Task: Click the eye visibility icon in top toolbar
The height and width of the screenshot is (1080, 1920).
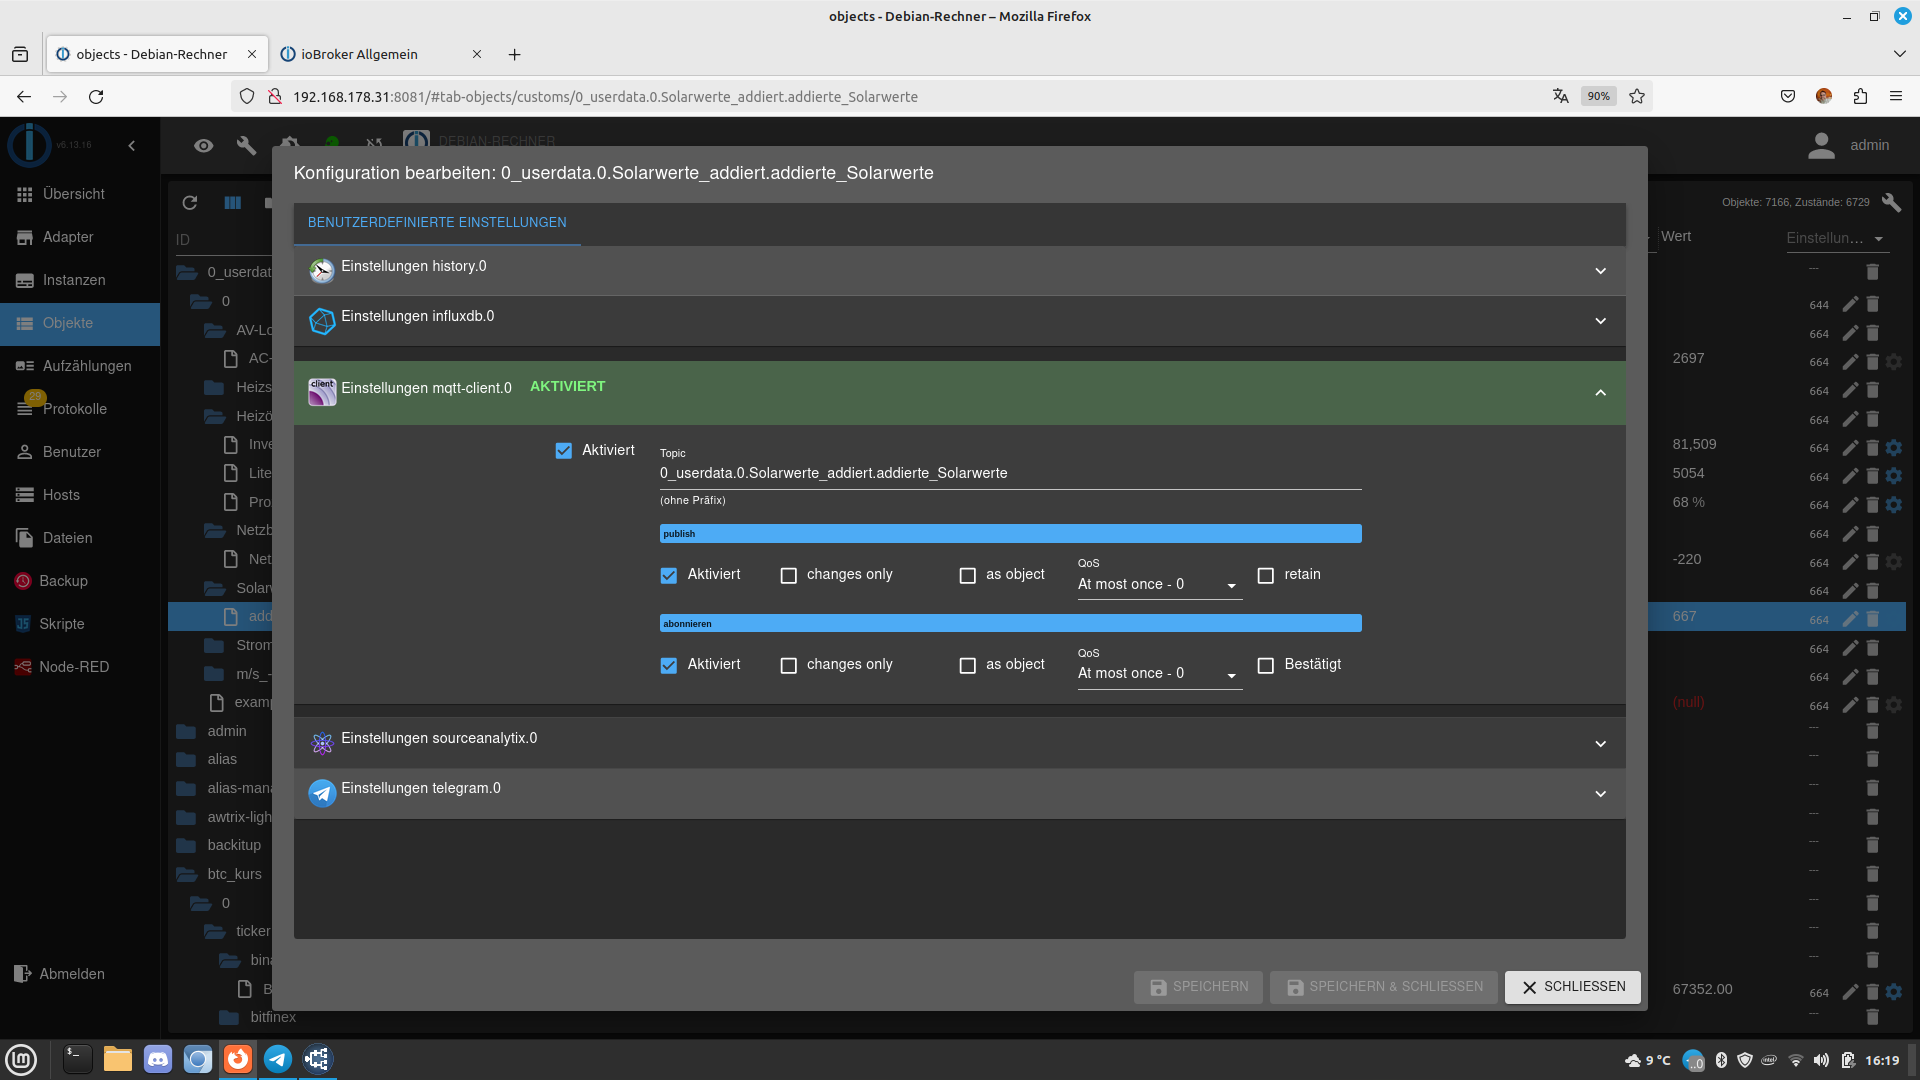Action: pos(204,146)
